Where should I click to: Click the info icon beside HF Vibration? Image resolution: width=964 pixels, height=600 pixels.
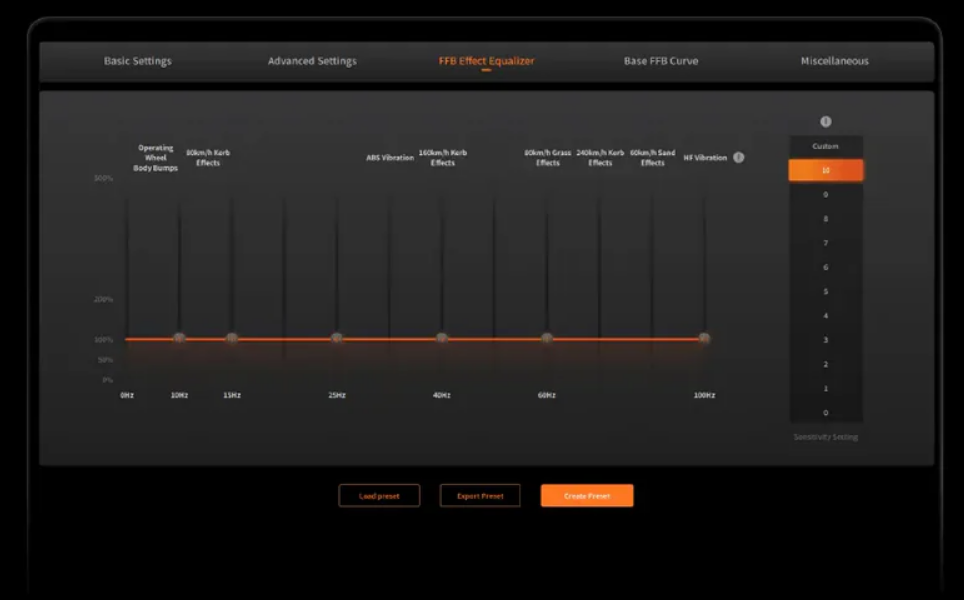[x=739, y=158]
